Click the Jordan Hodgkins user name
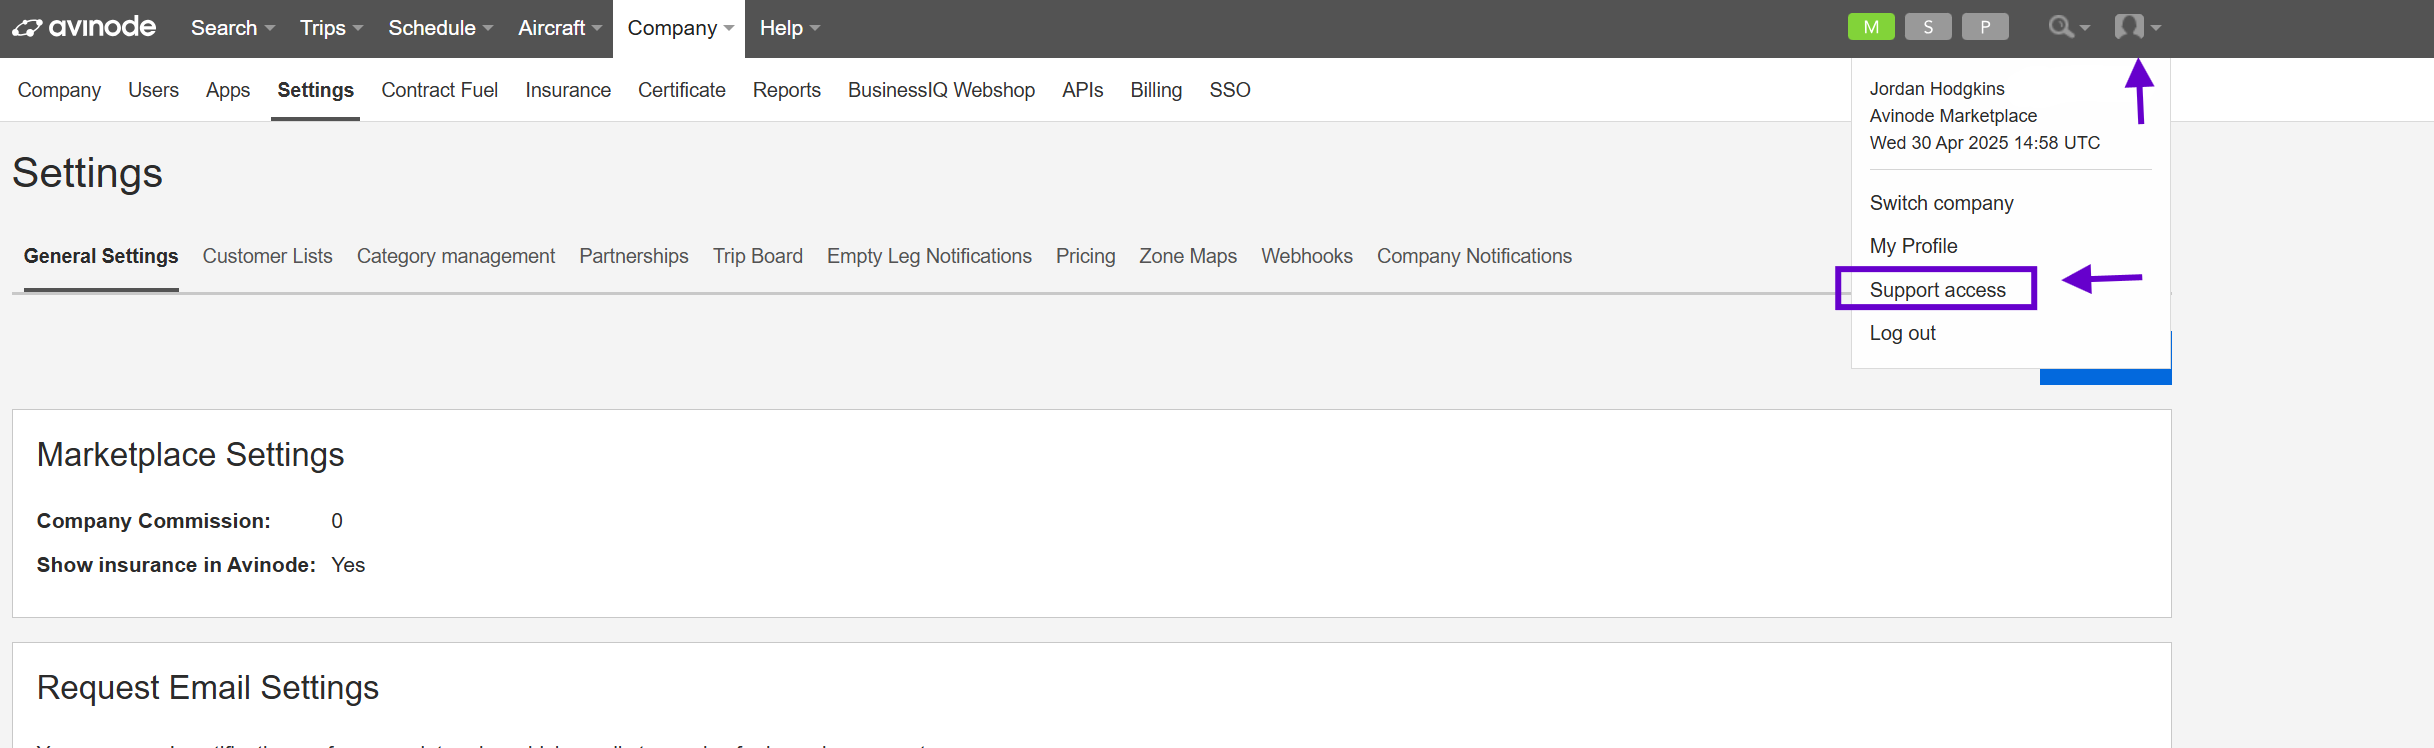The height and width of the screenshot is (748, 2434). [x=1937, y=89]
